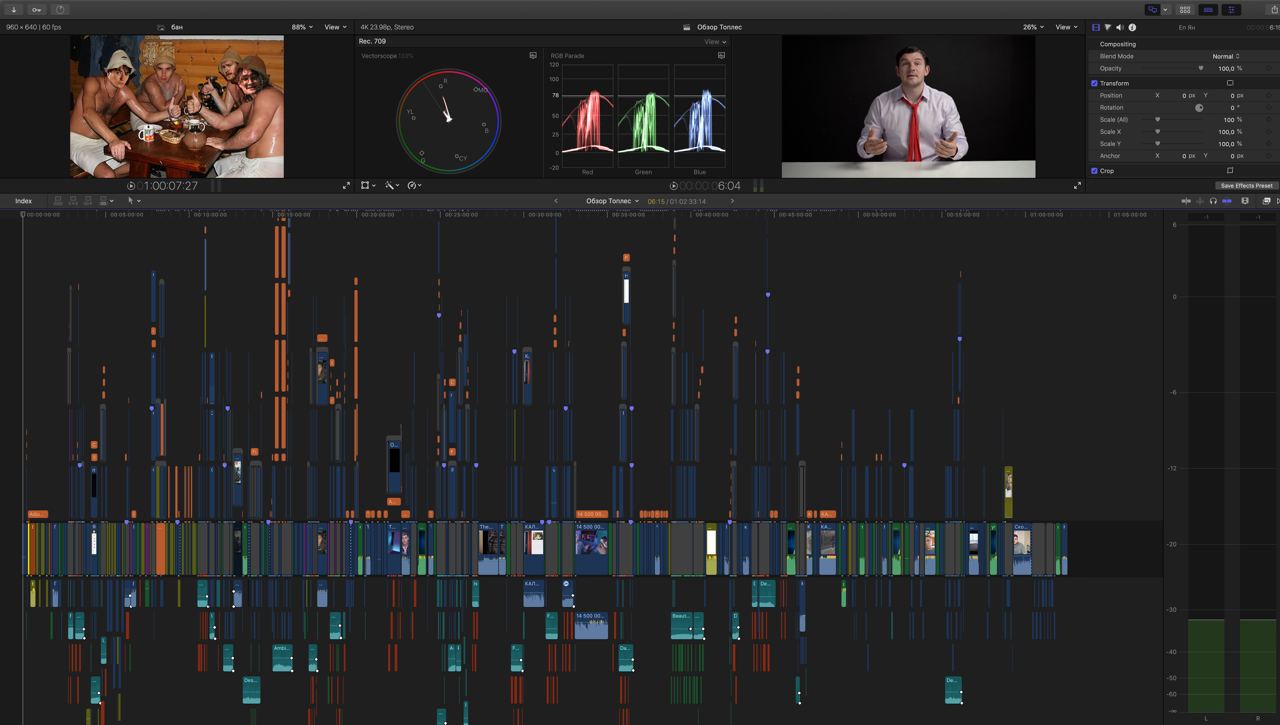
Task: Click the Rotation dial control
Action: [x=1199, y=107]
